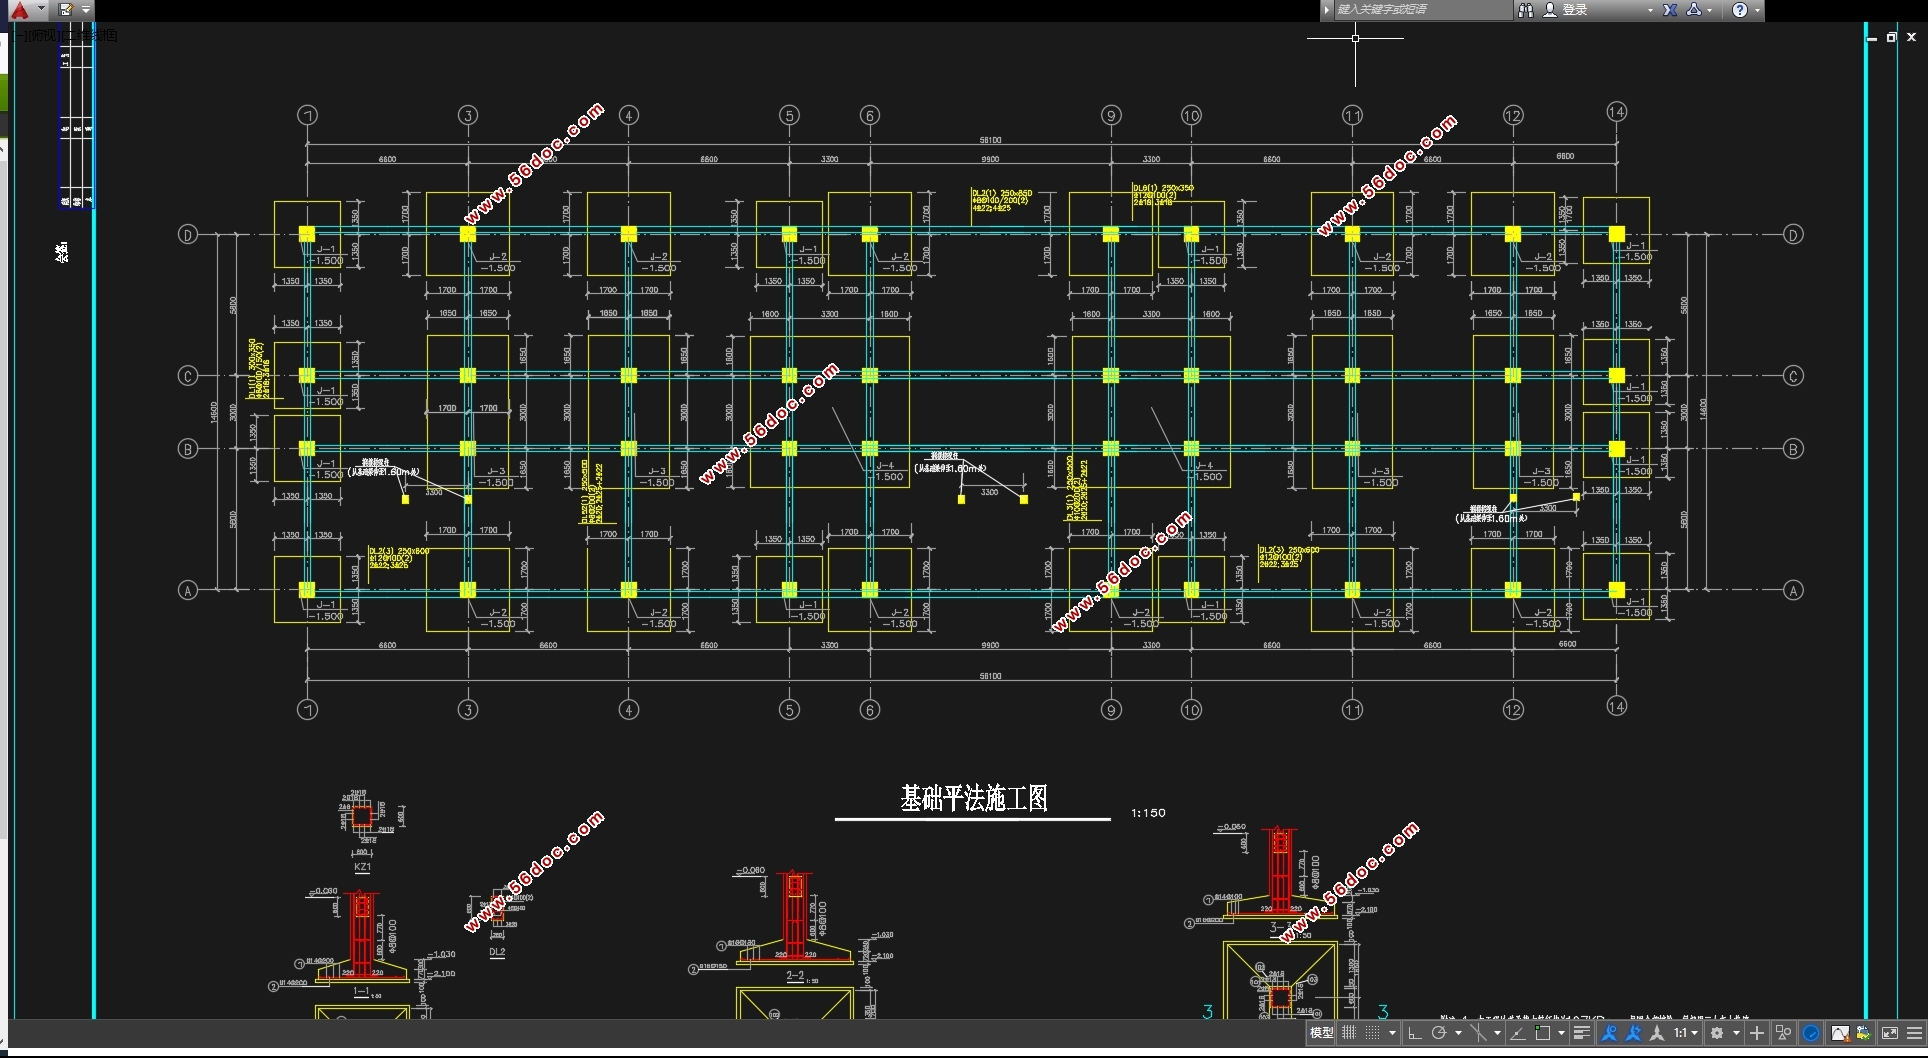The width and height of the screenshot is (1928, 1058).
Task: Open the AutoCAD application menu logo
Action: coord(20,10)
